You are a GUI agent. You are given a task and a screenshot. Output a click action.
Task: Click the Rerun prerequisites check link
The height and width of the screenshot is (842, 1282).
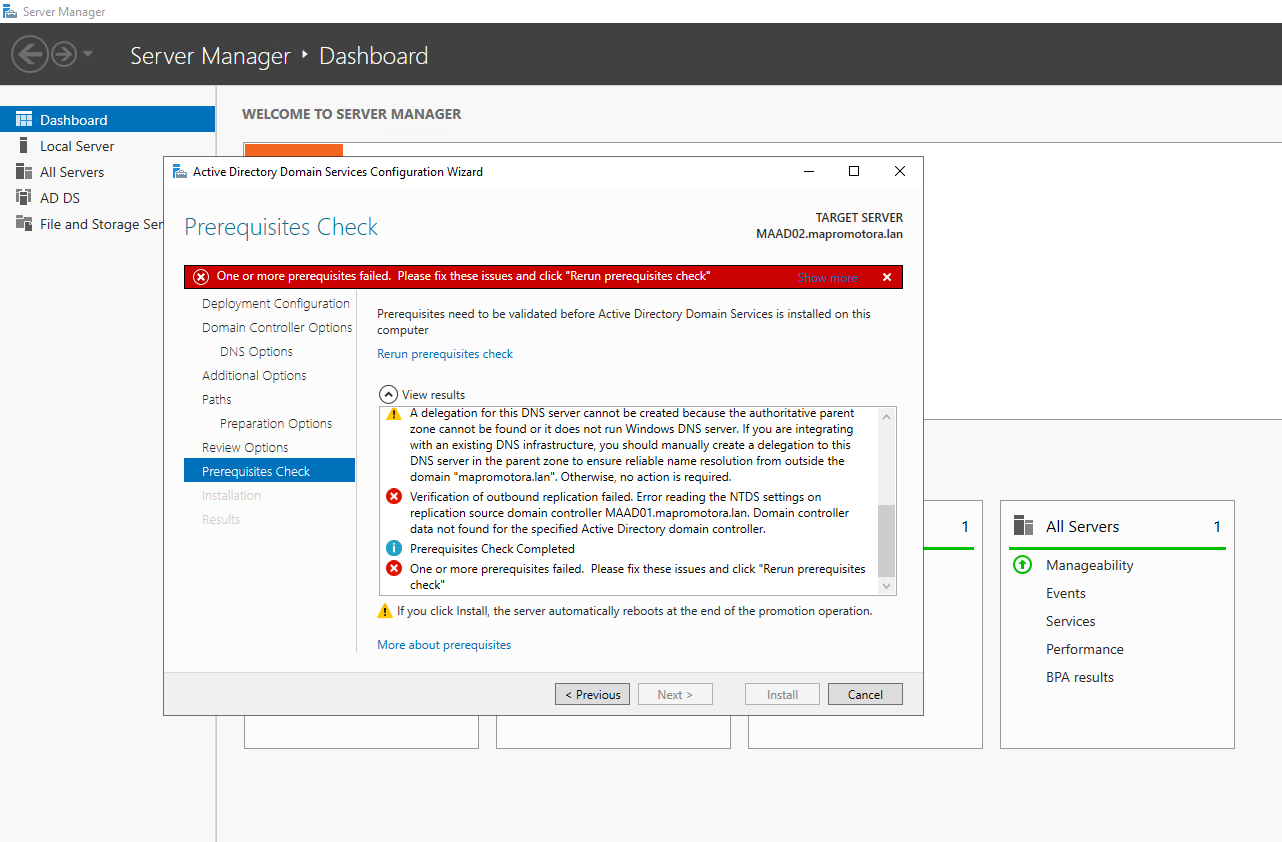pyautogui.click(x=445, y=354)
